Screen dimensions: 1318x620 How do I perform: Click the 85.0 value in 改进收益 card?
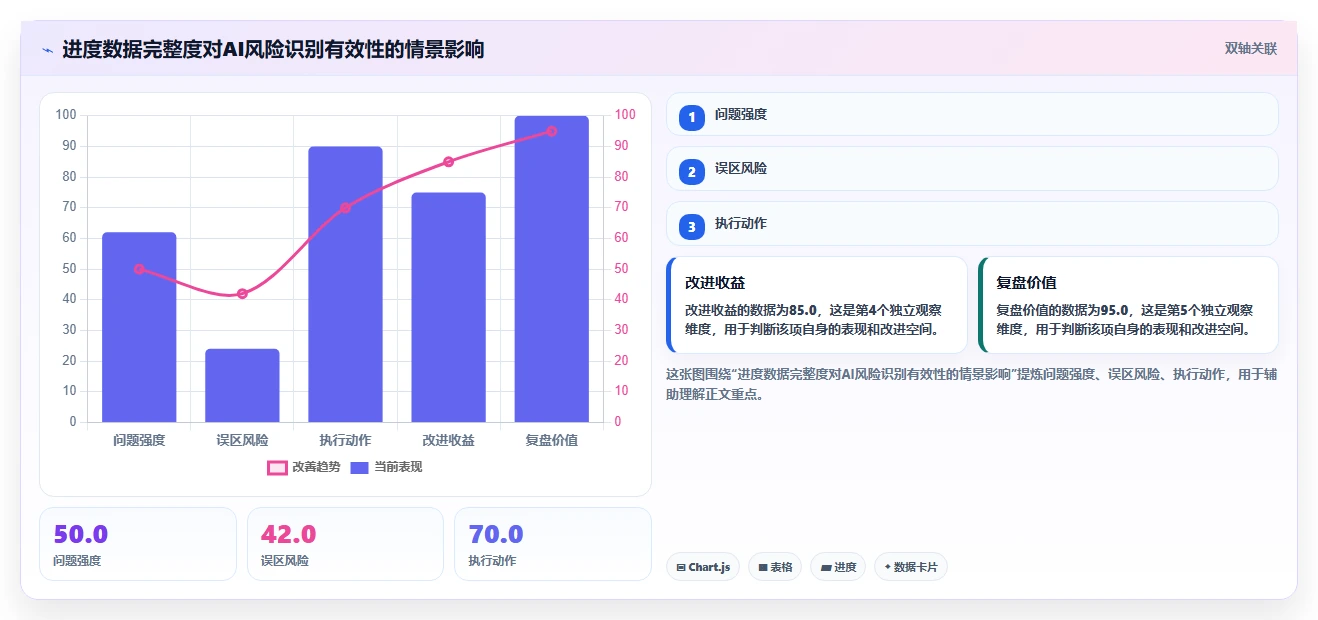coord(802,310)
